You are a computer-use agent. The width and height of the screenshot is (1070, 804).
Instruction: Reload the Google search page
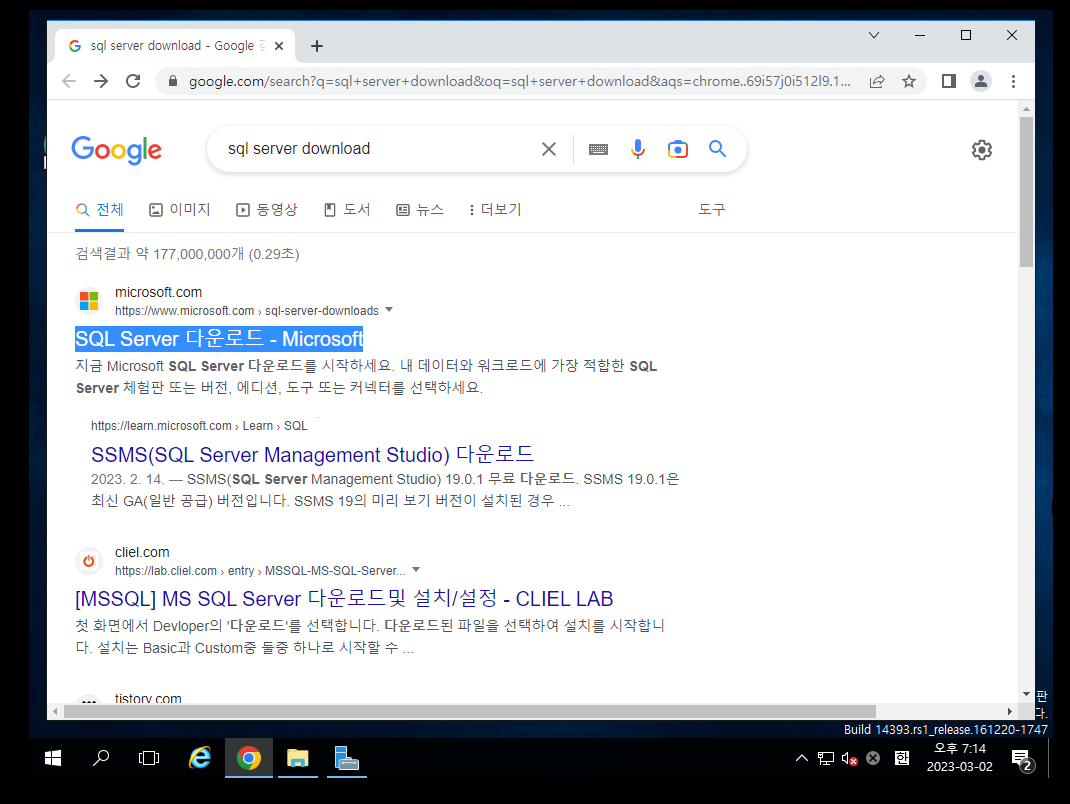pos(133,81)
